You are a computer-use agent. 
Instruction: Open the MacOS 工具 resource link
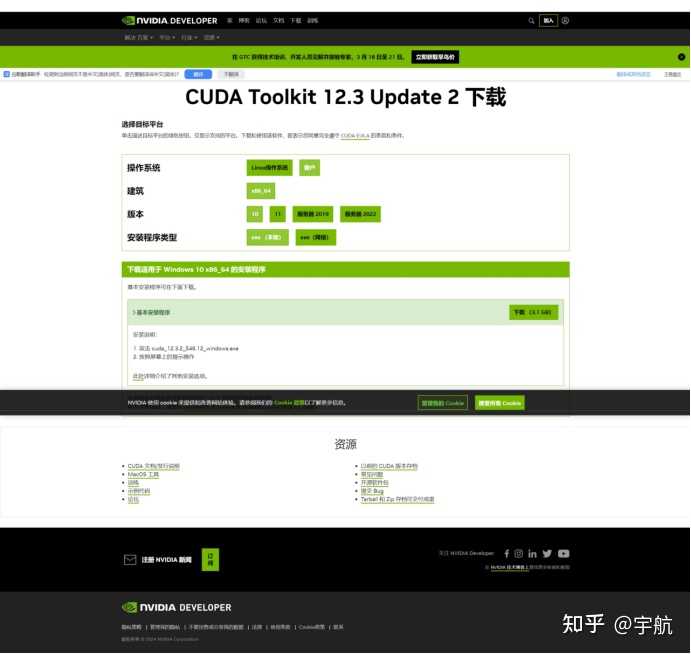point(143,475)
